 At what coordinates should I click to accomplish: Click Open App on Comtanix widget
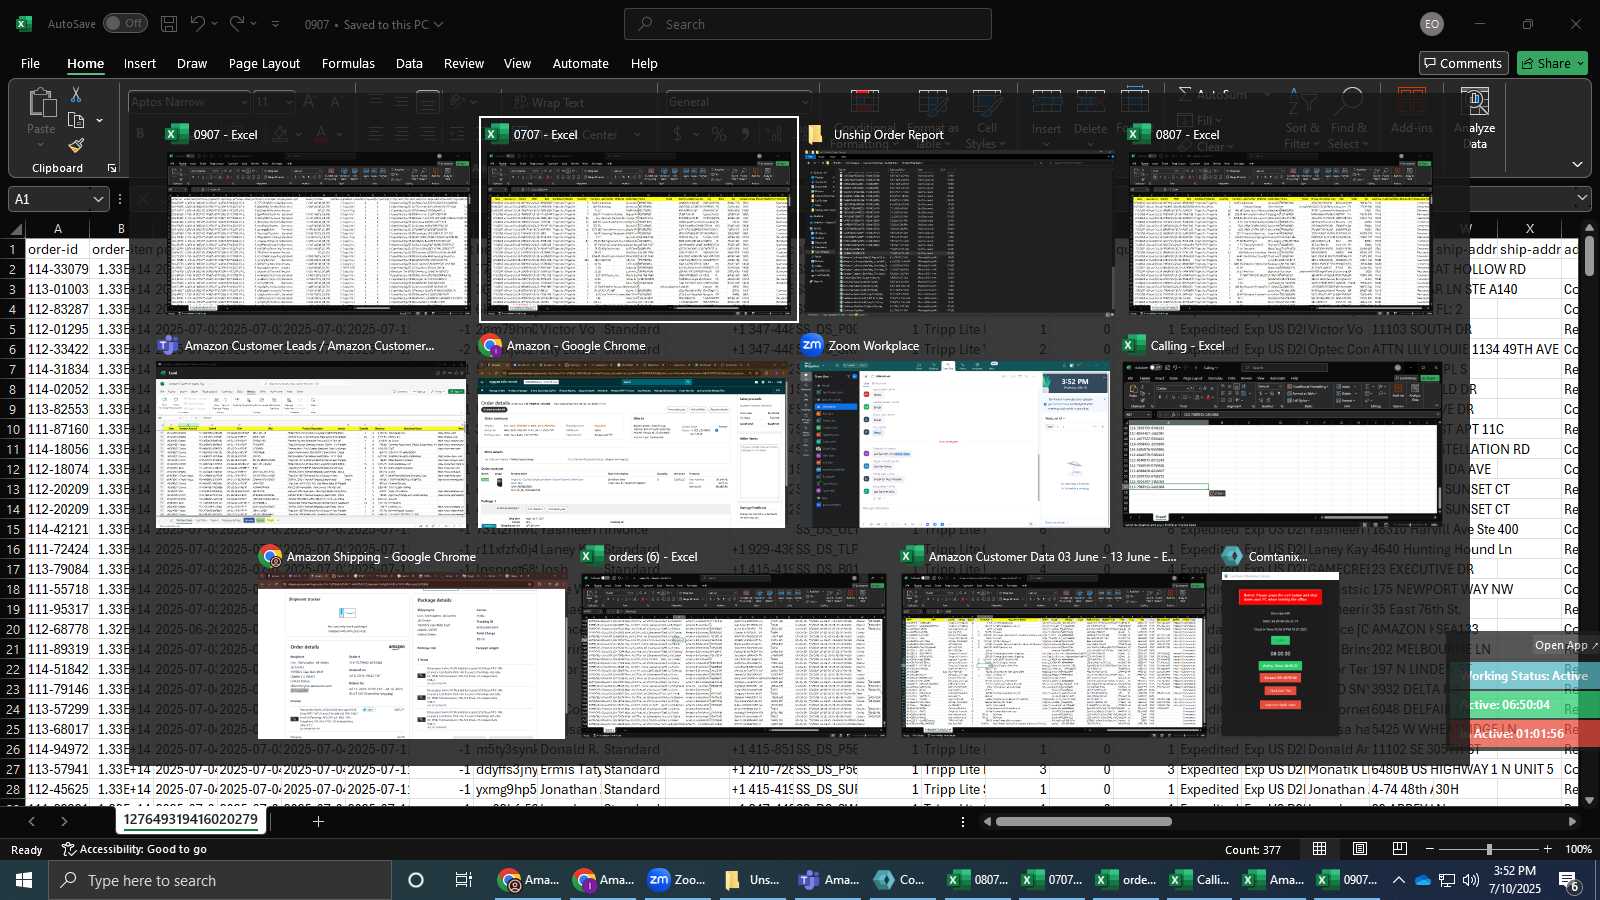click(x=1566, y=645)
